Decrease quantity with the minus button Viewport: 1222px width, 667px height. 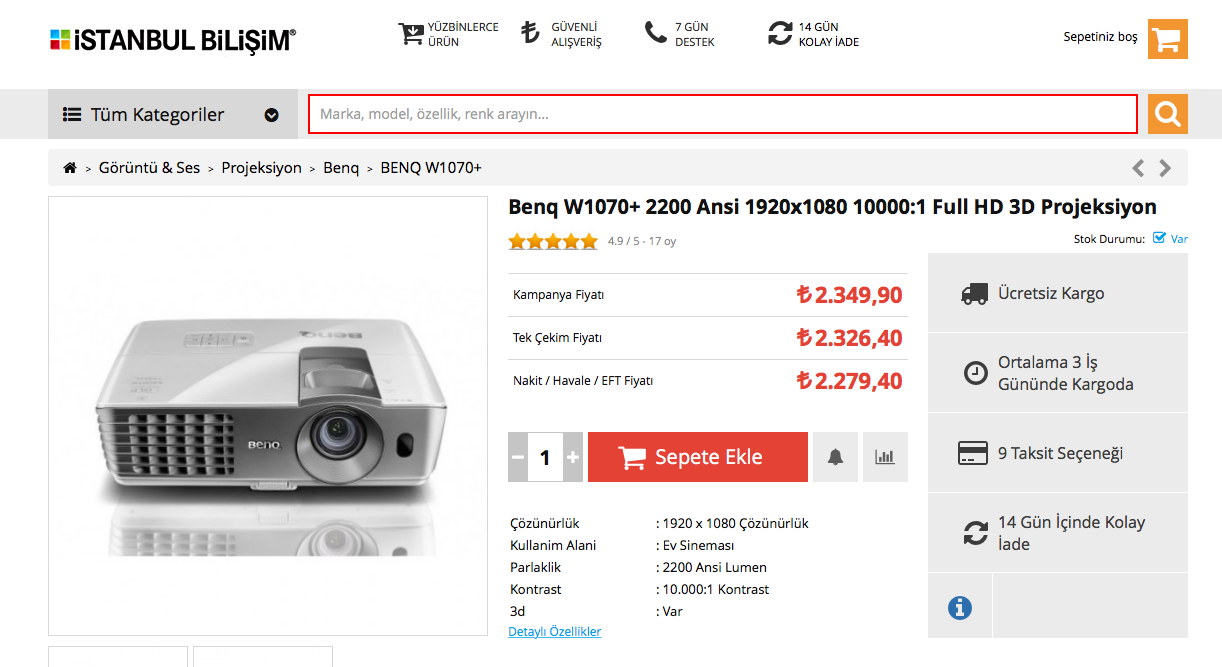tap(518, 457)
